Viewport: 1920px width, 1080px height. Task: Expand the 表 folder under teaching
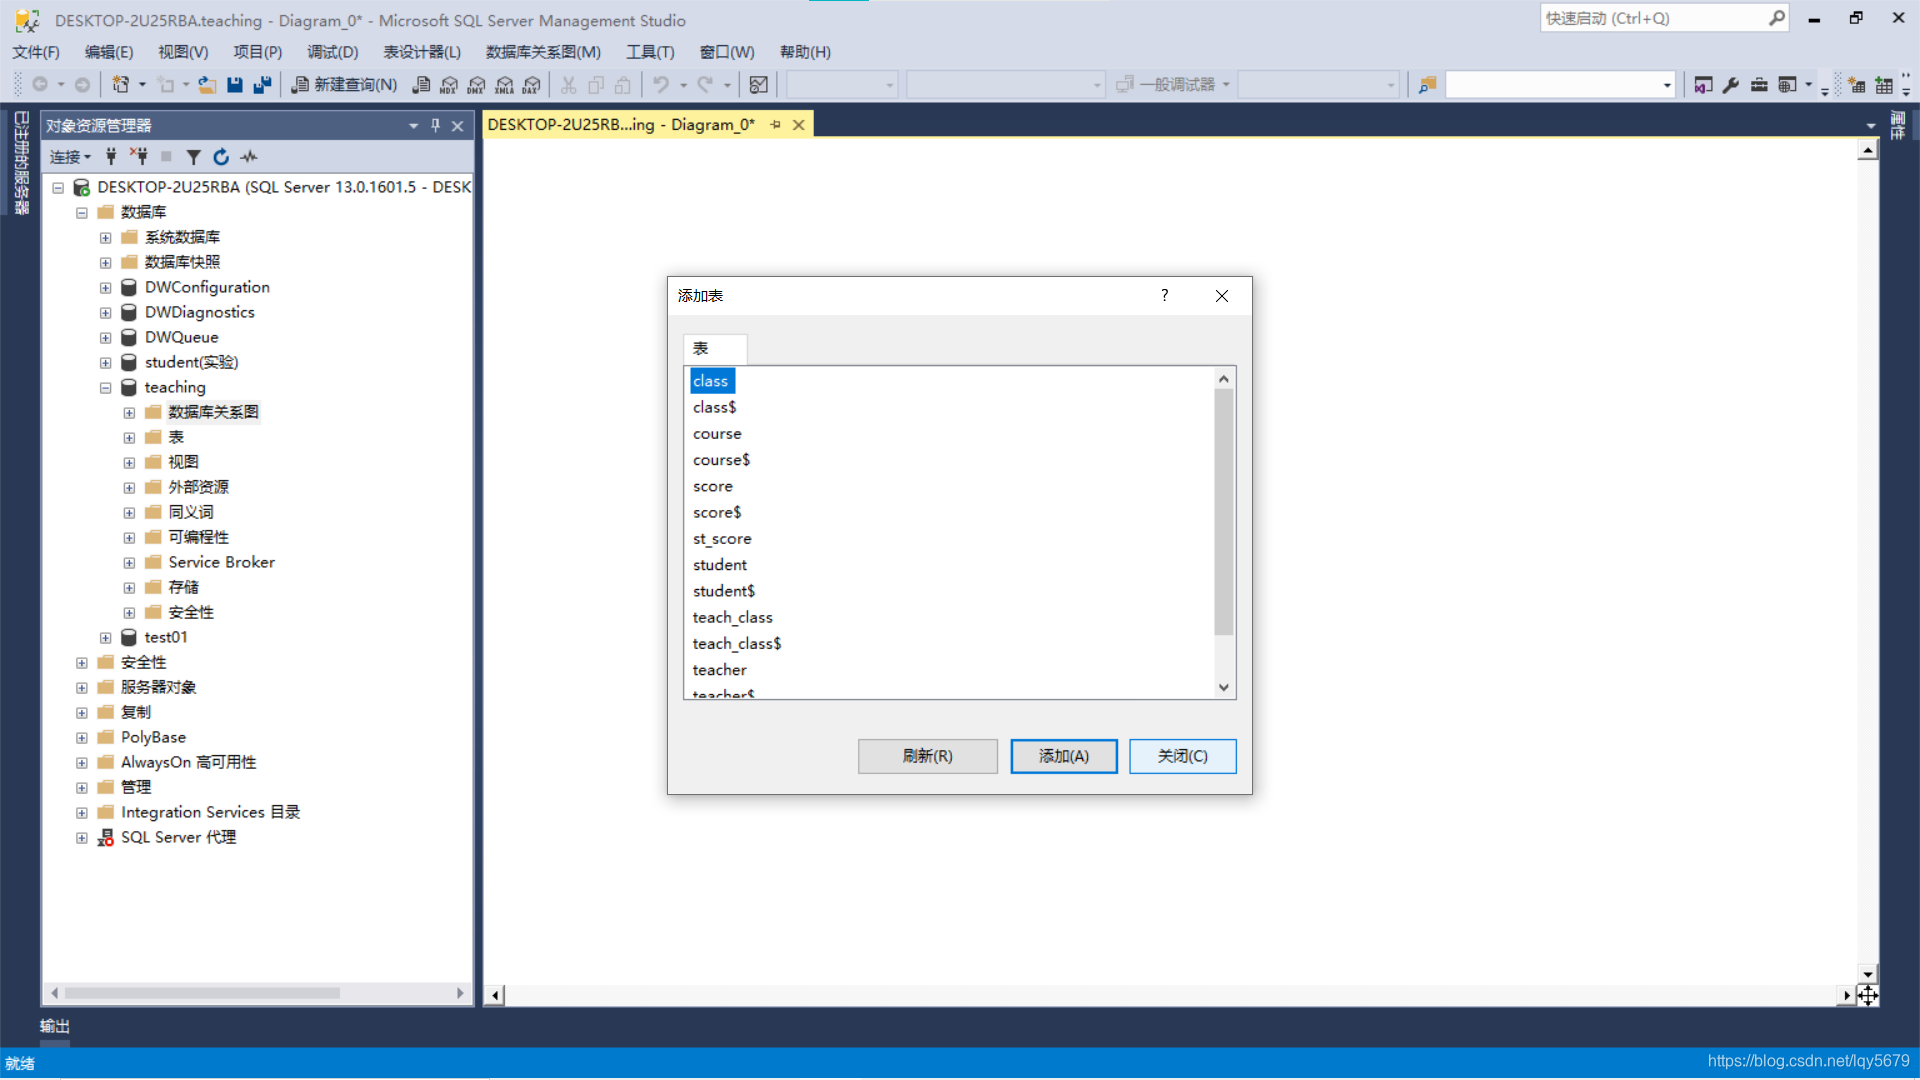click(x=129, y=438)
